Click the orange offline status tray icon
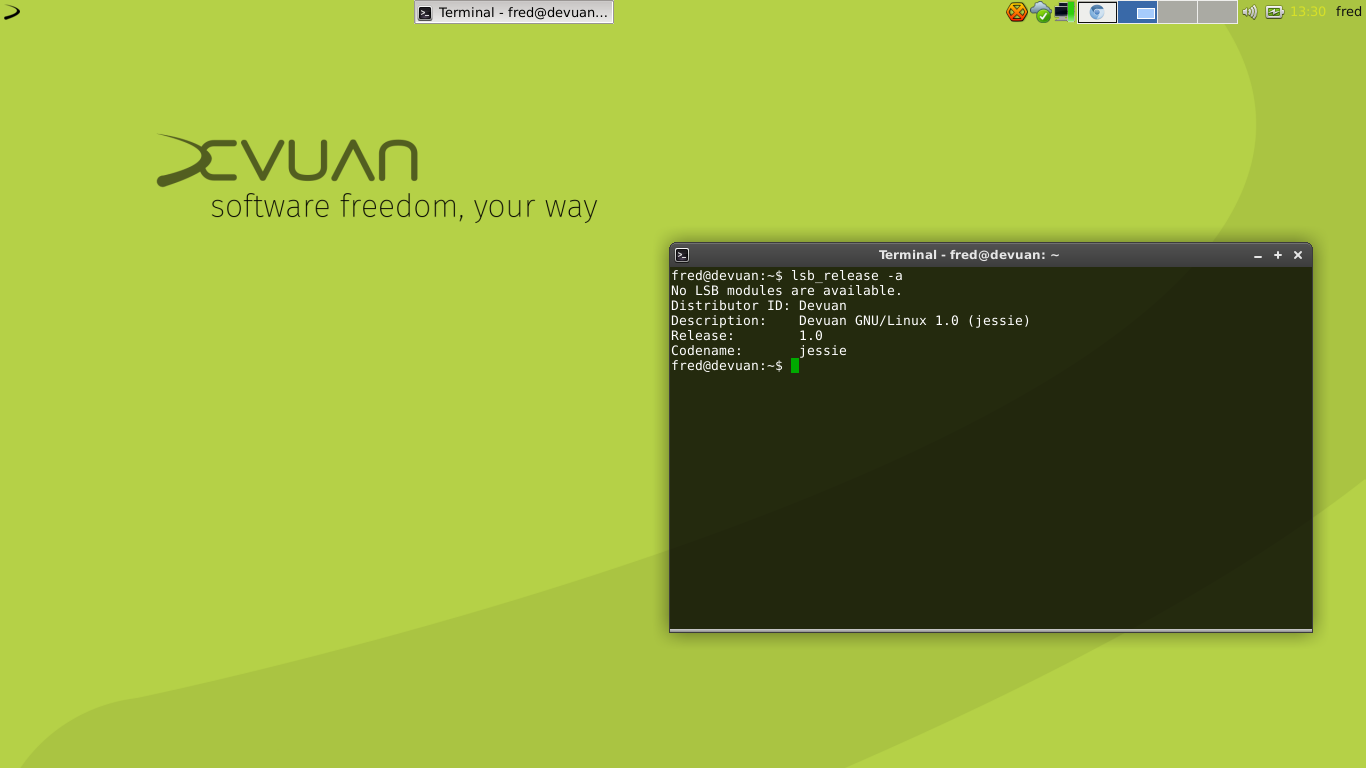The width and height of the screenshot is (1366, 768). coord(1015,12)
